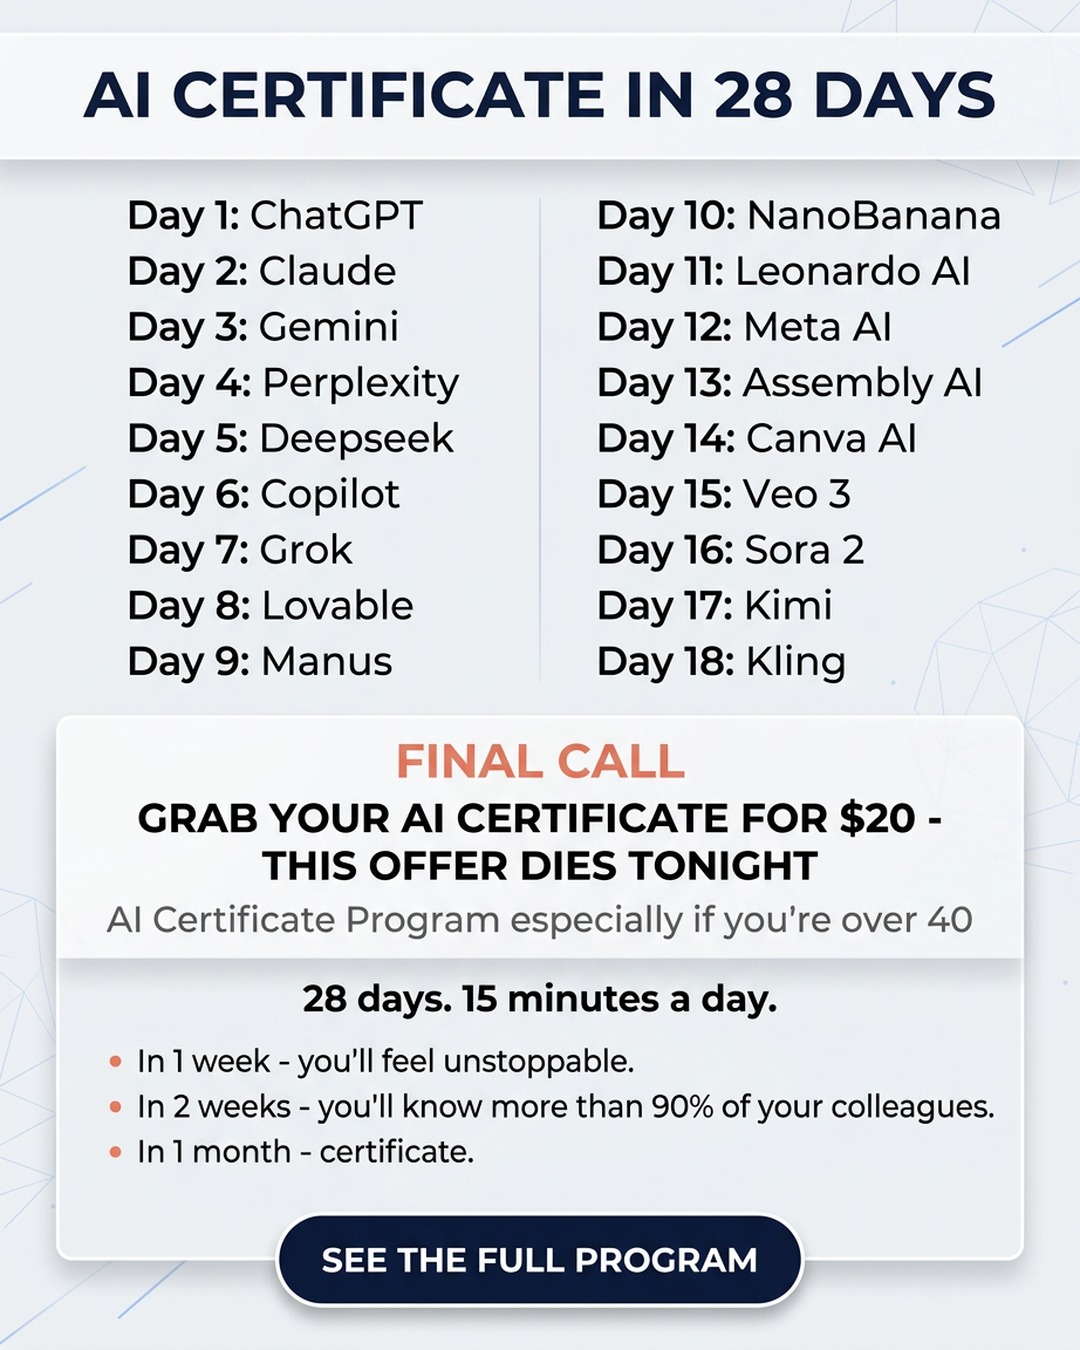Select Day 8: Lovable

[271, 606]
